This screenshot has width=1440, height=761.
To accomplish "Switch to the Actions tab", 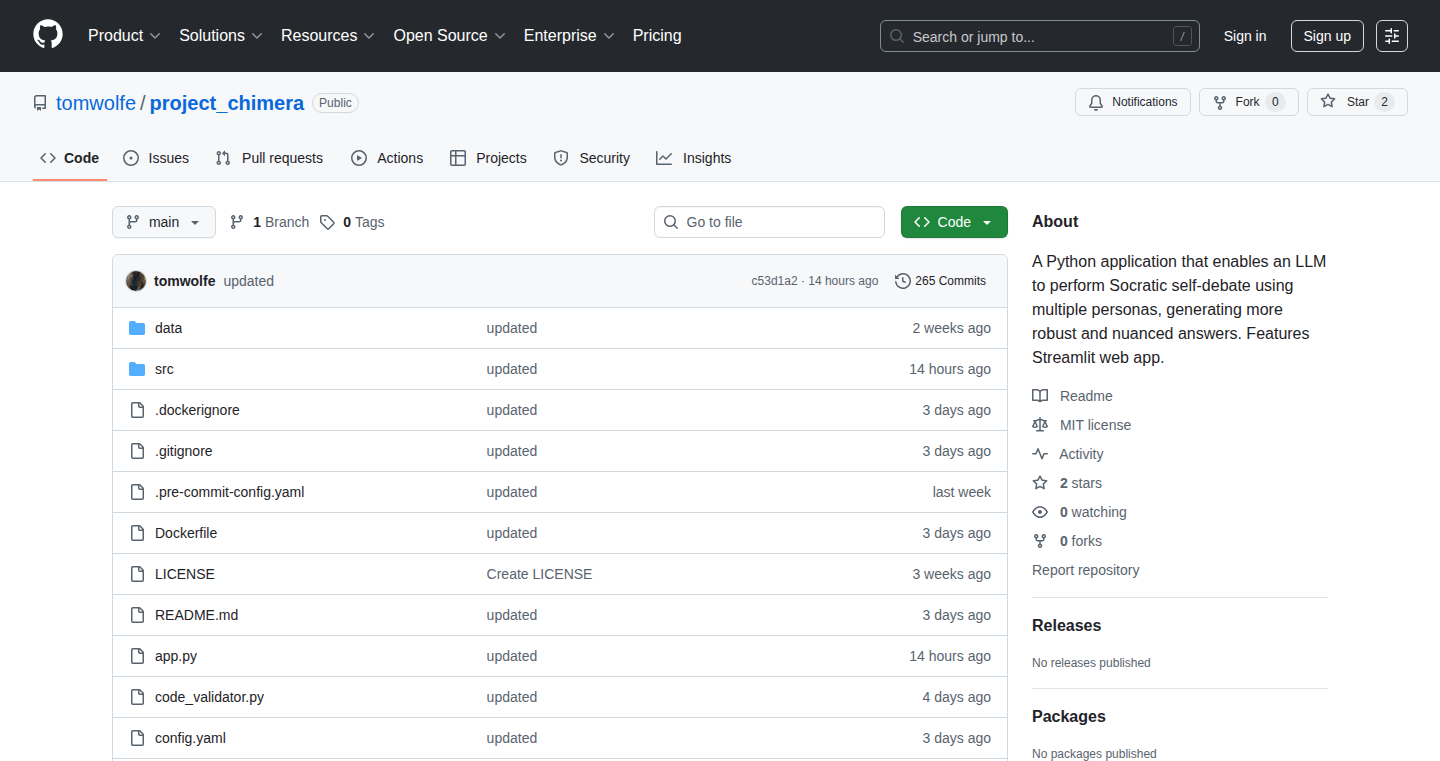I will (387, 158).
